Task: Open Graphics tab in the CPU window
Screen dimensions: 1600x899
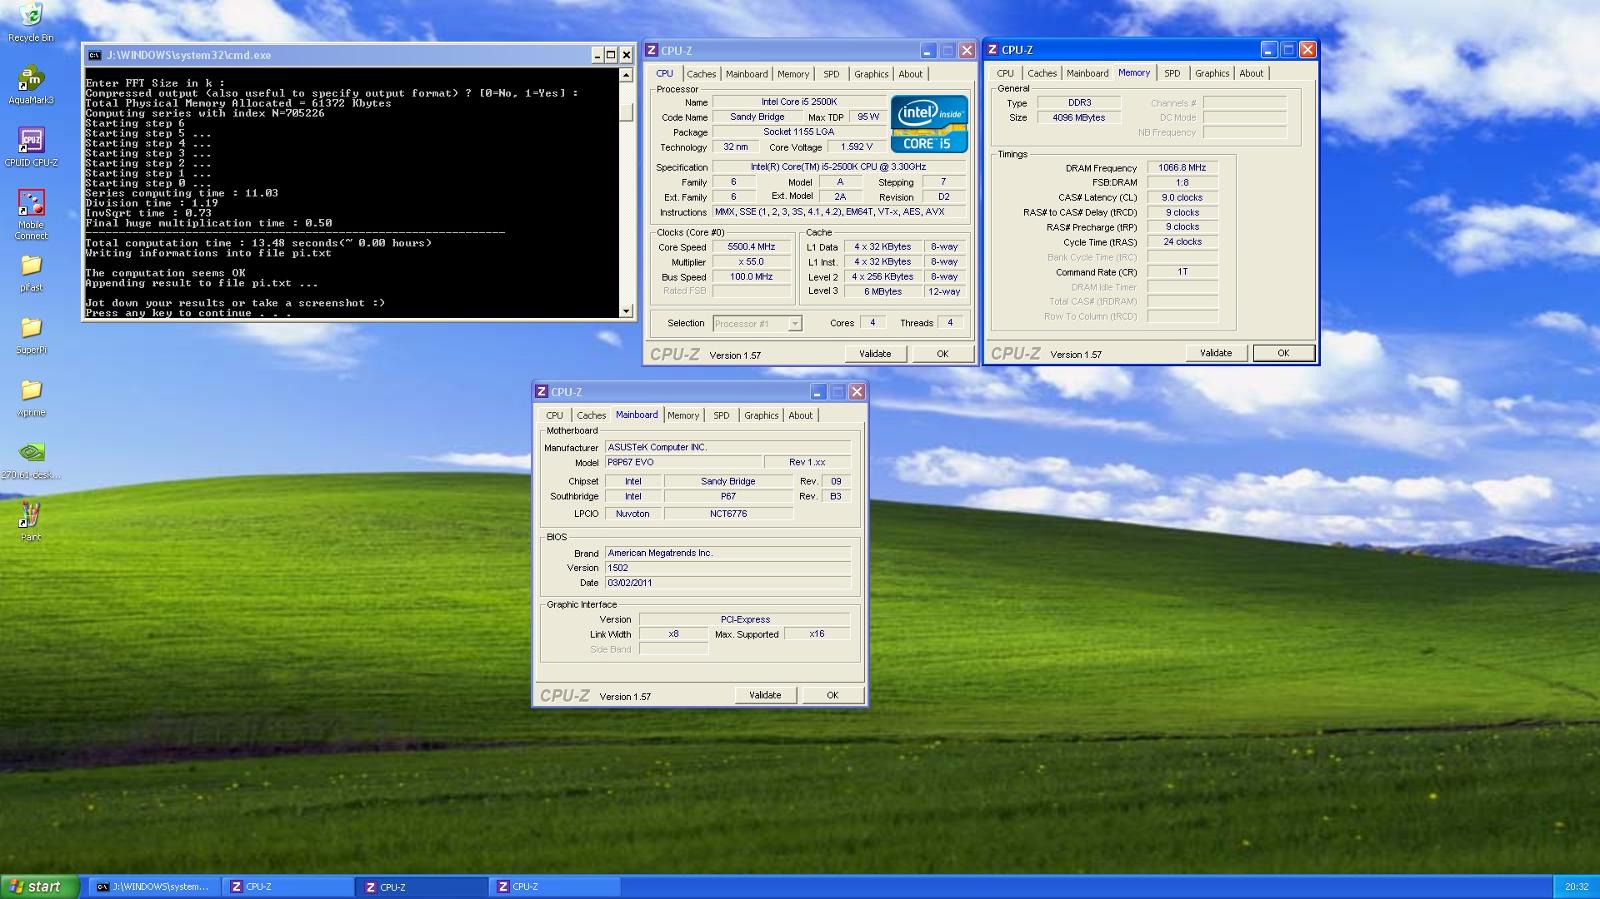Action: pyautogui.click(x=871, y=74)
